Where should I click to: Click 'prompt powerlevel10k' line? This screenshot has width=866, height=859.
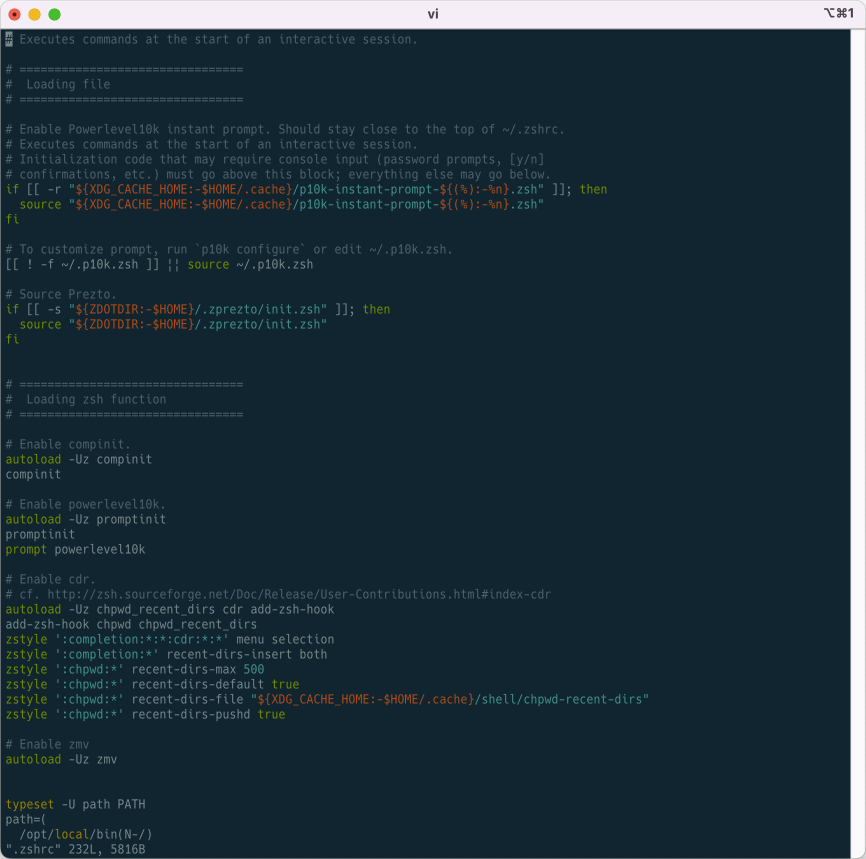pyautogui.click(x=75, y=550)
